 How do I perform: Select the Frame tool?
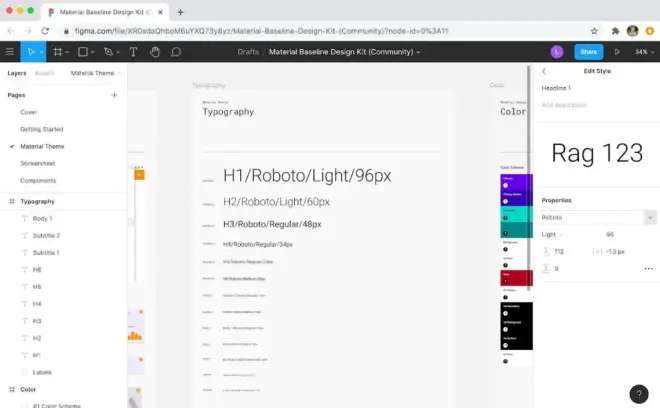pyautogui.click(x=58, y=52)
